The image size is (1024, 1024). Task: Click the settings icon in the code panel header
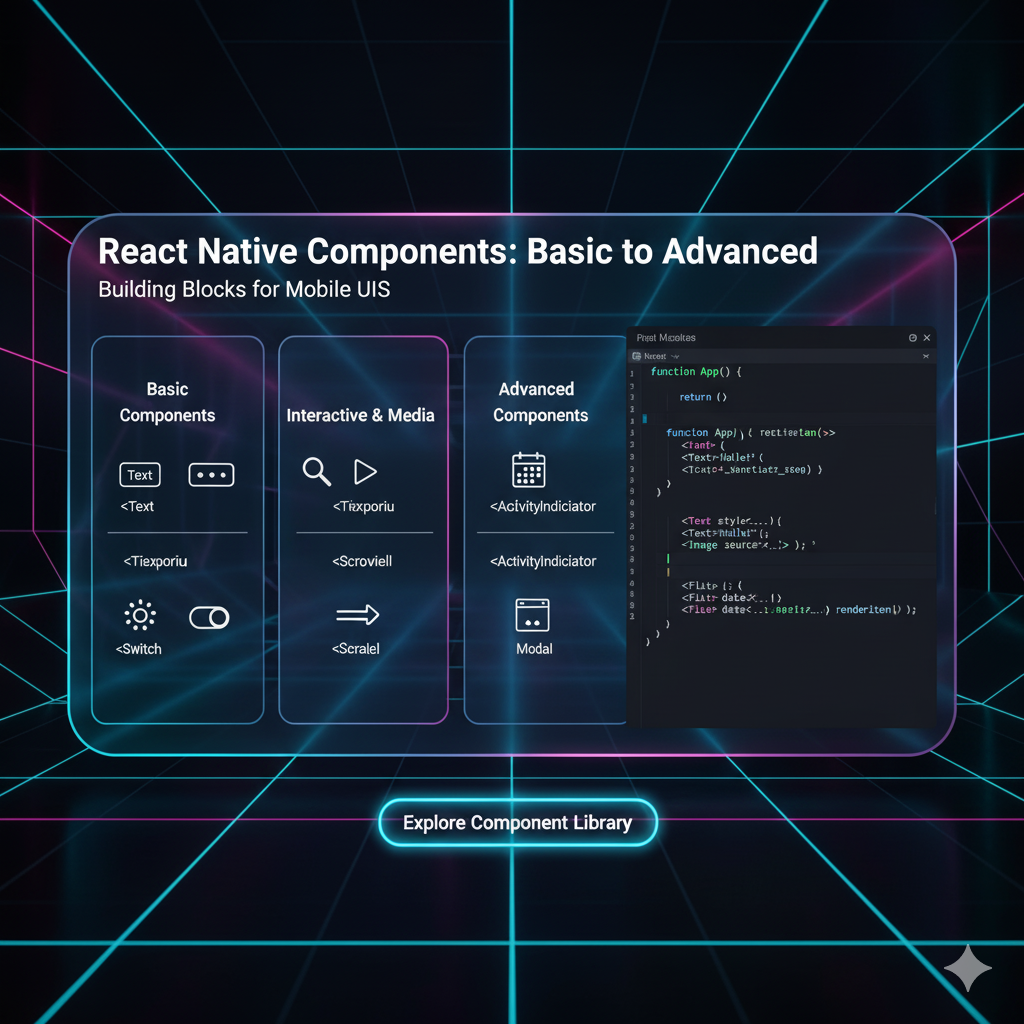tap(912, 338)
